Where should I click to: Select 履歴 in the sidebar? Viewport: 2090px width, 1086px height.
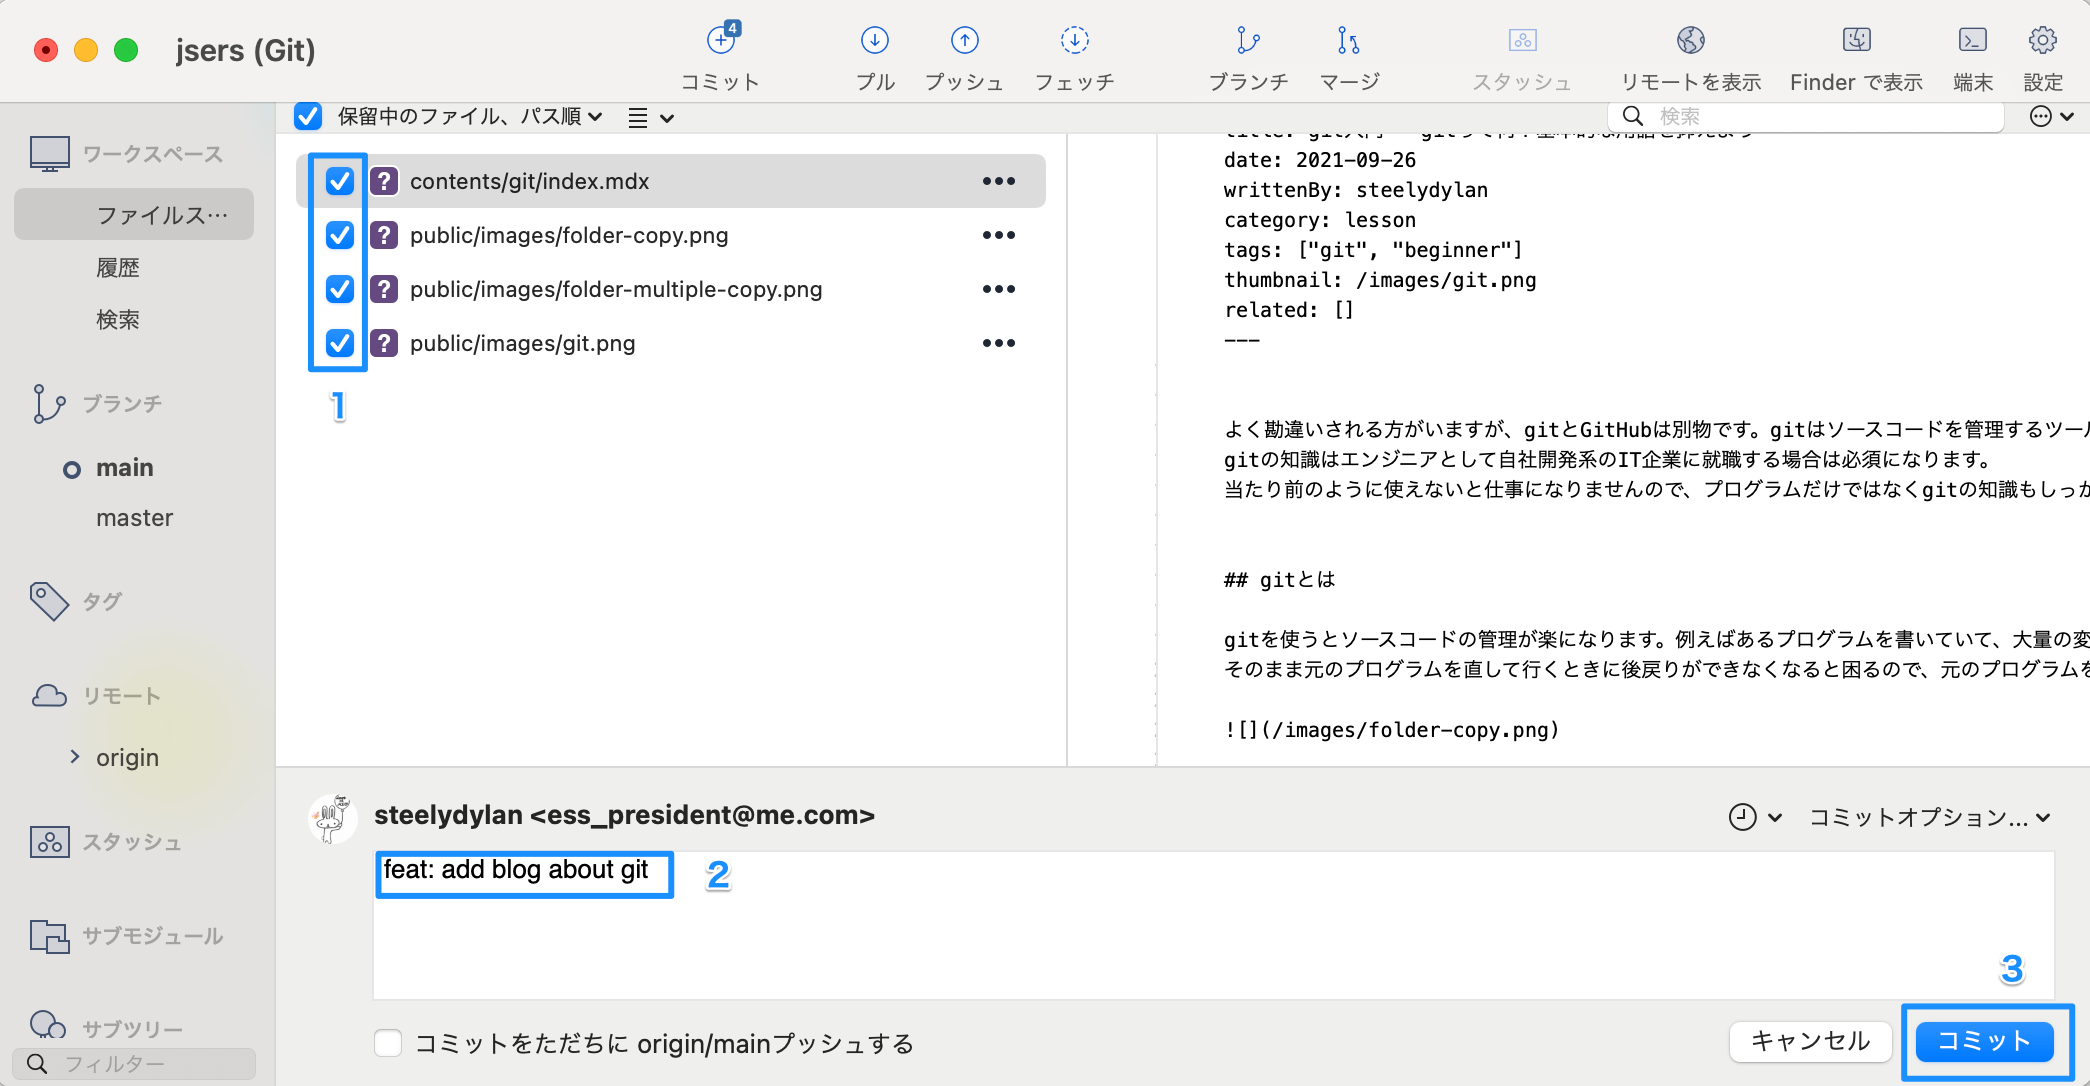118,267
